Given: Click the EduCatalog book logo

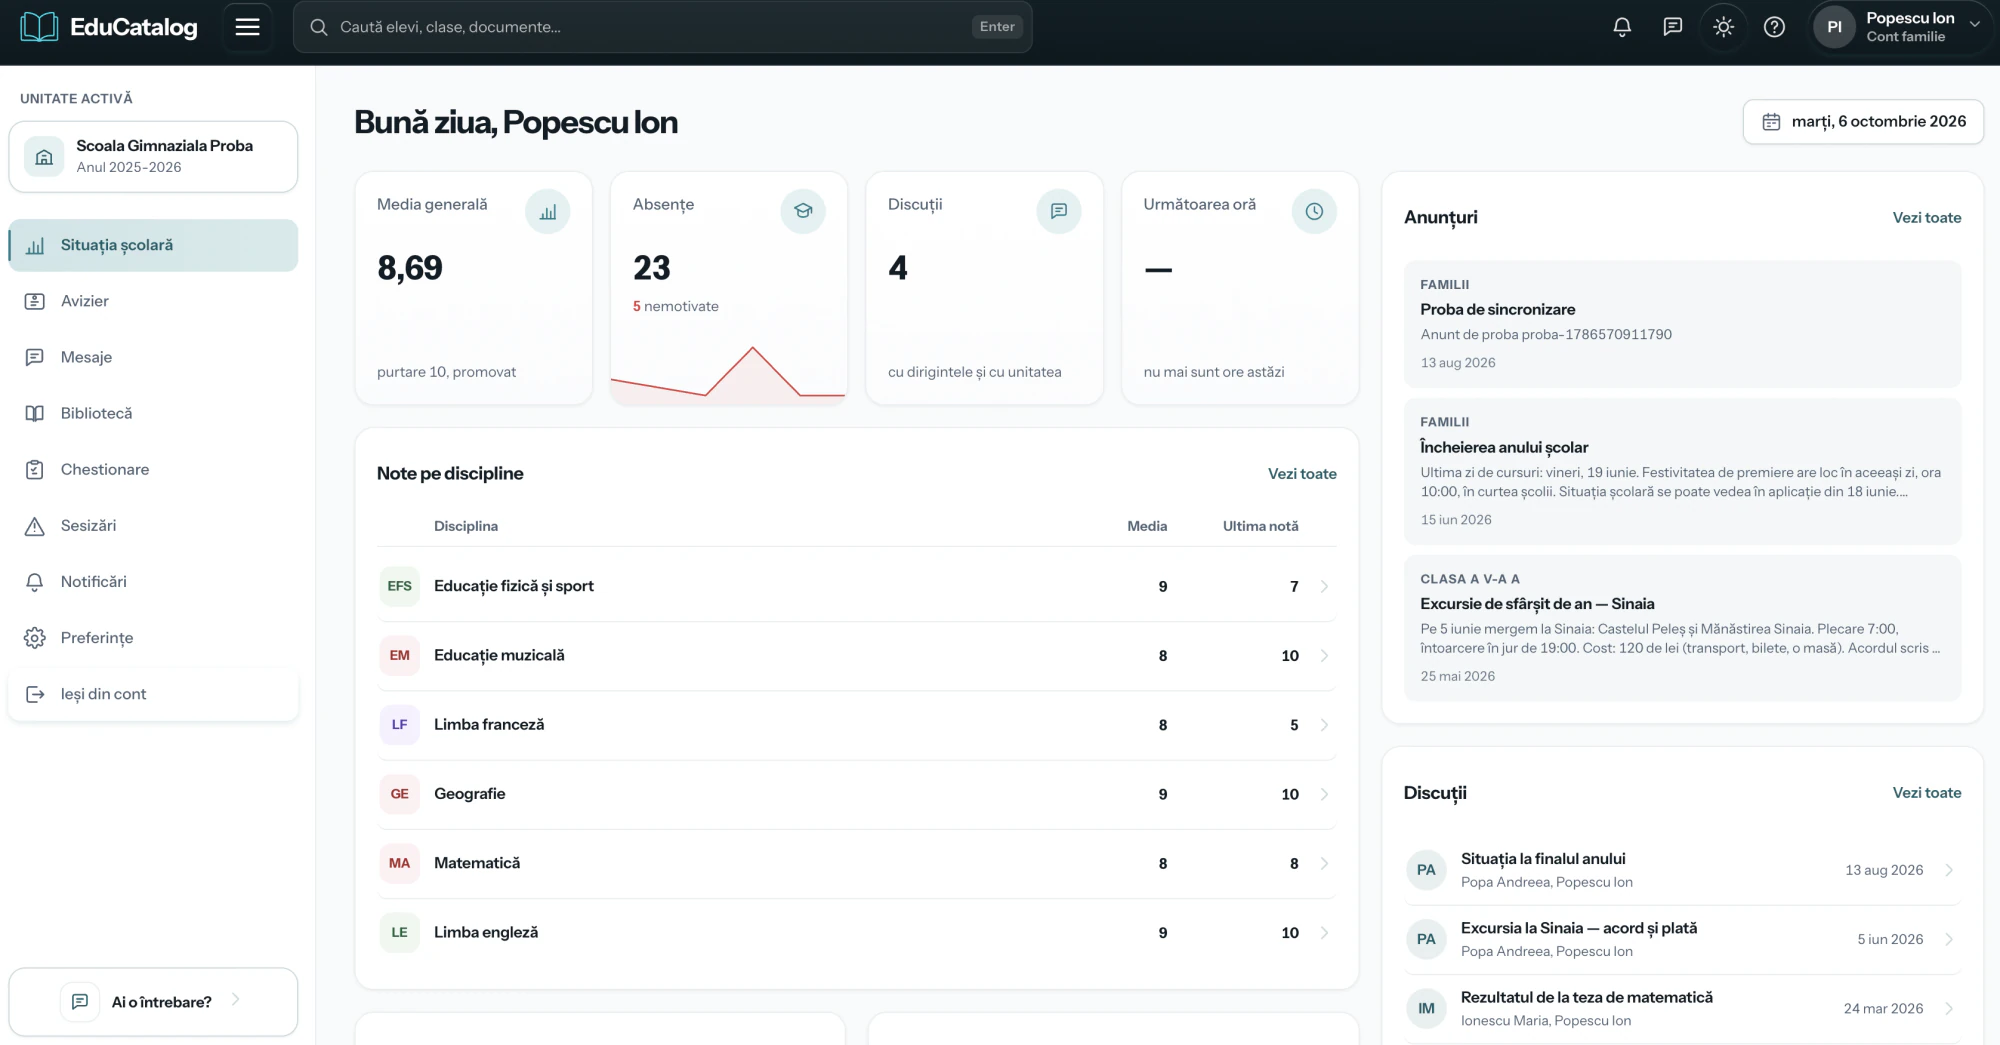Looking at the screenshot, I should 39,27.
